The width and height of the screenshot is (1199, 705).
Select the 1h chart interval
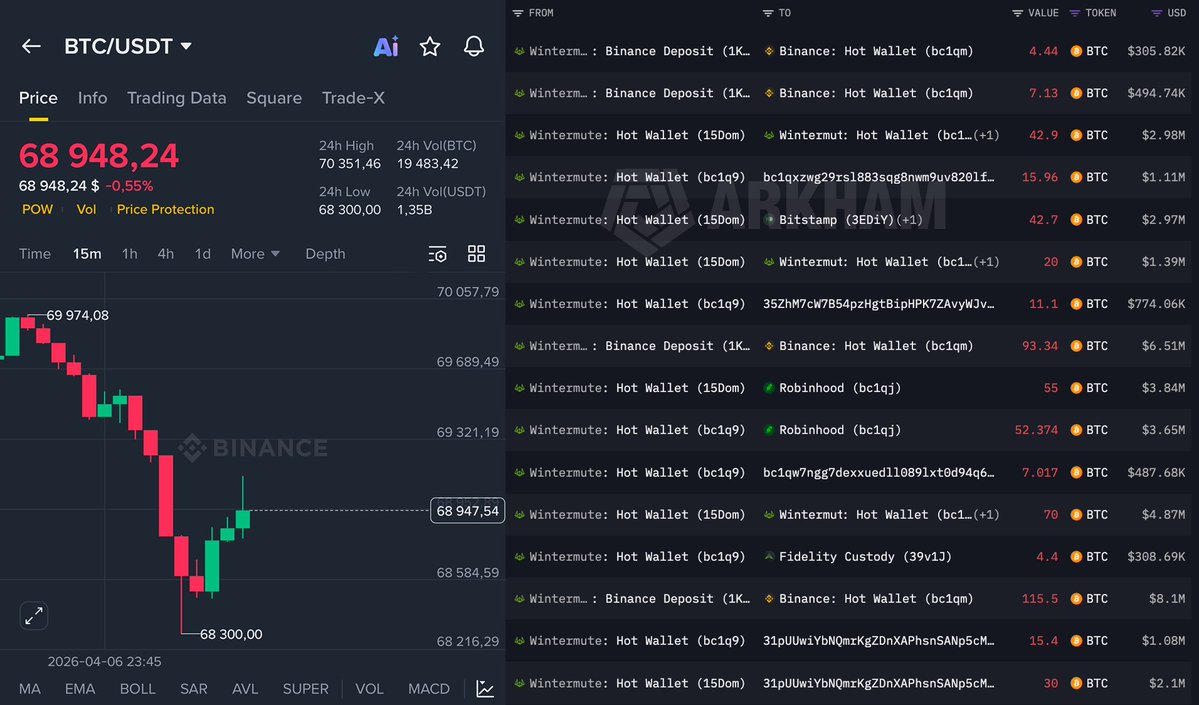pos(130,254)
